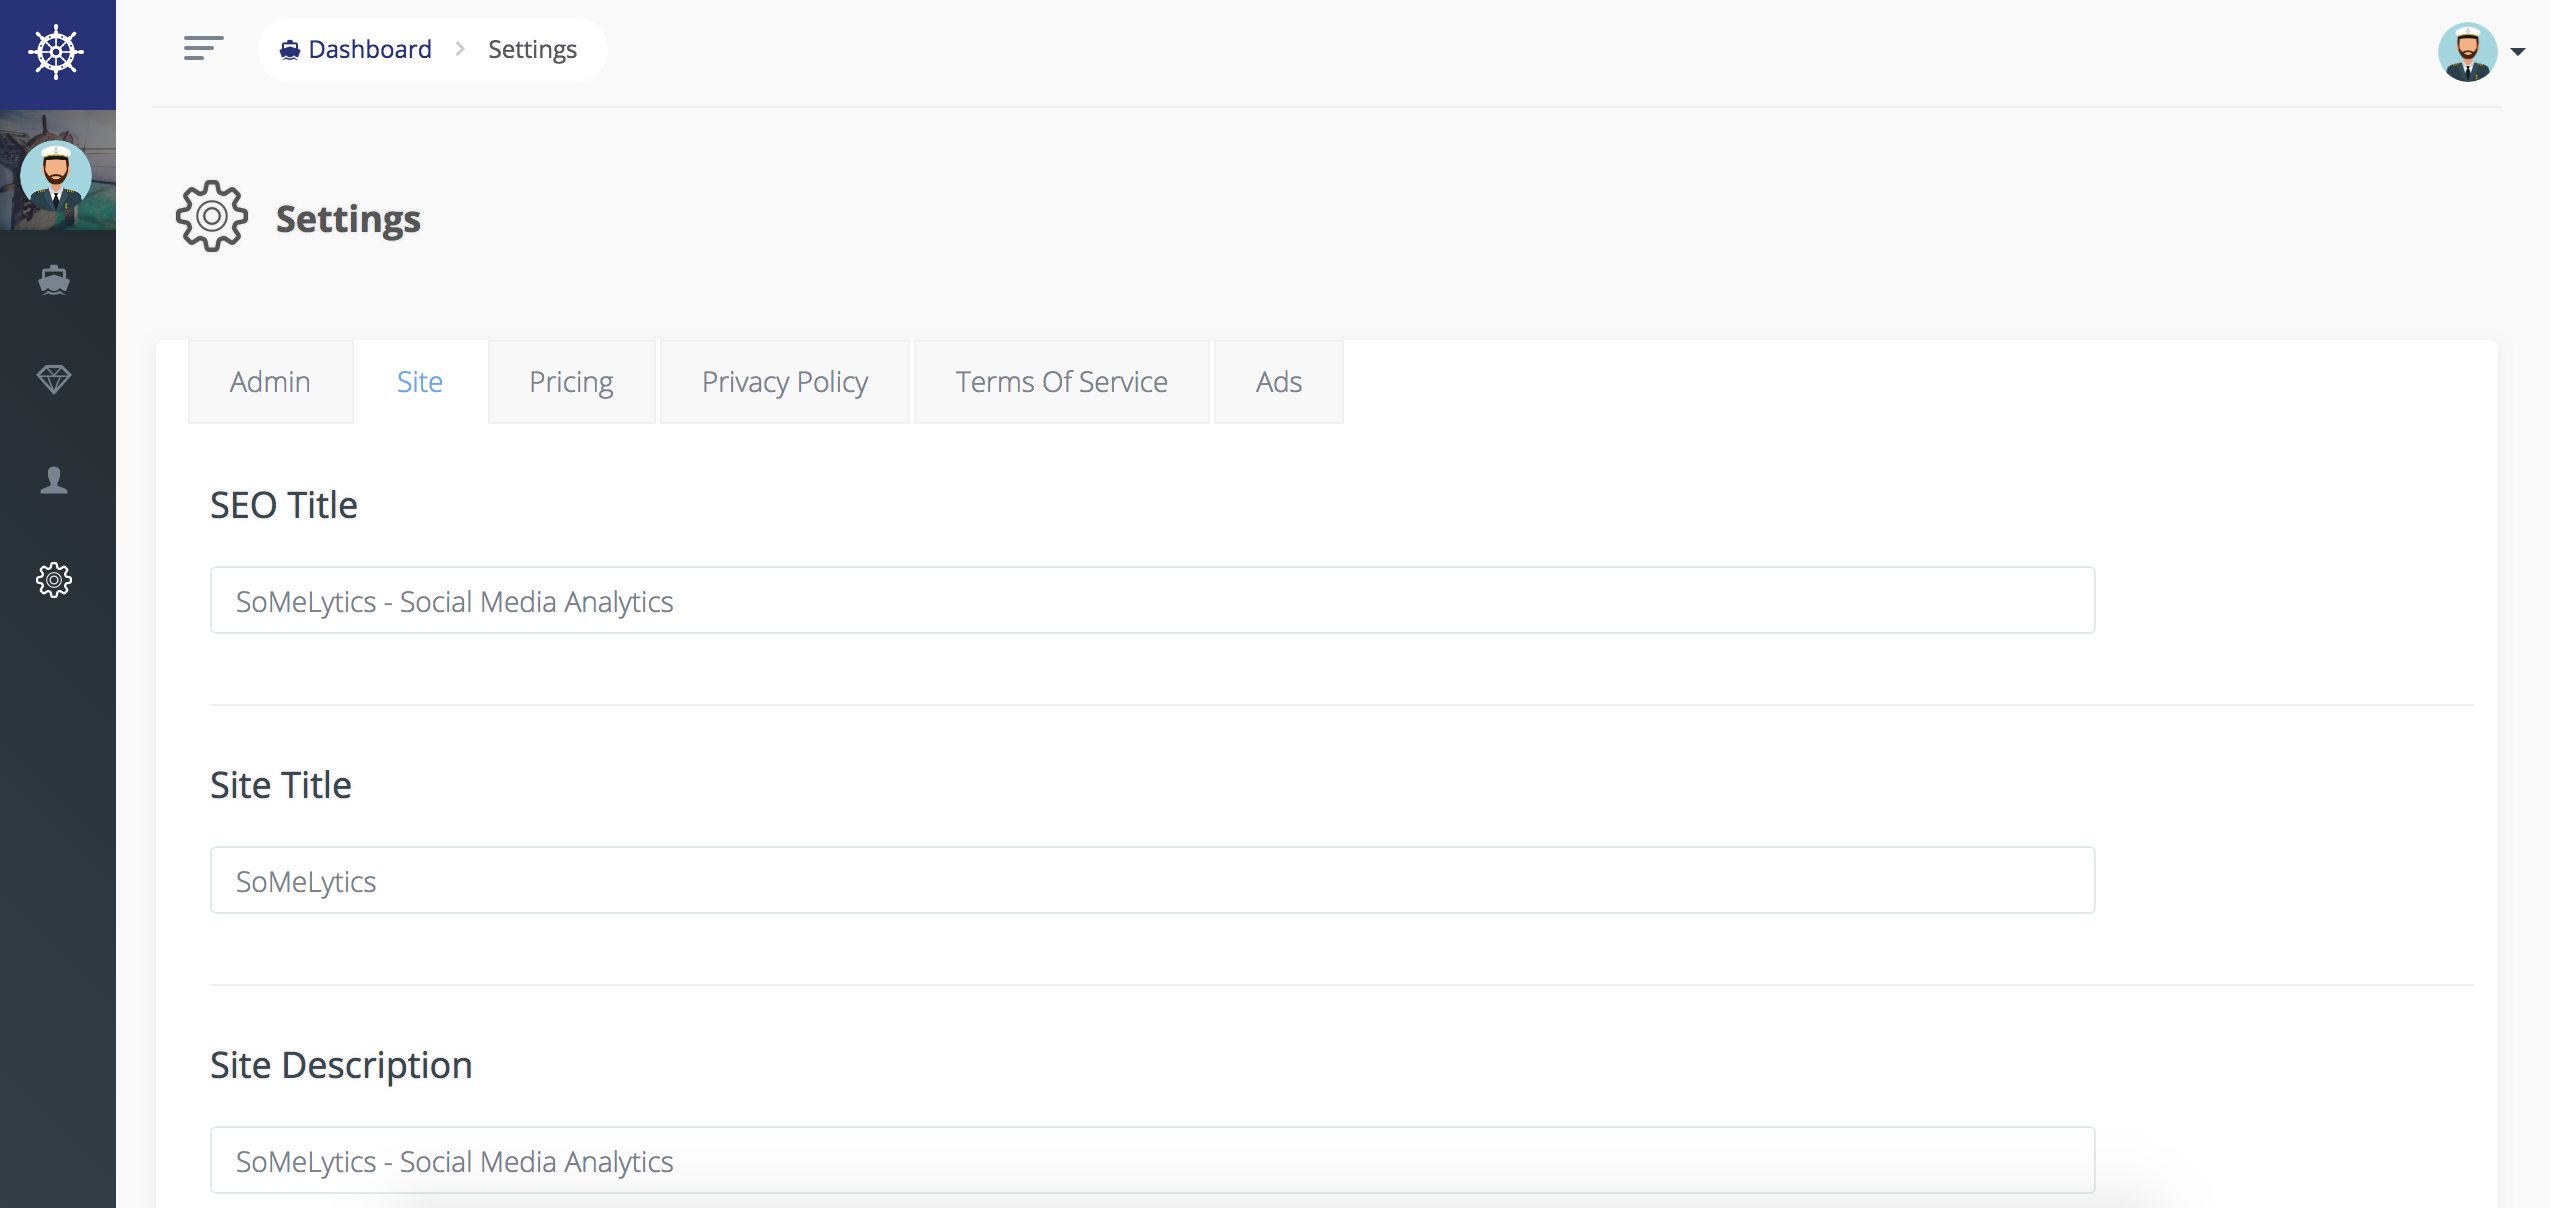The height and width of the screenshot is (1208, 2550).
Task: Click the gear settings sidebar icon
Action: (x=54, y=580)
